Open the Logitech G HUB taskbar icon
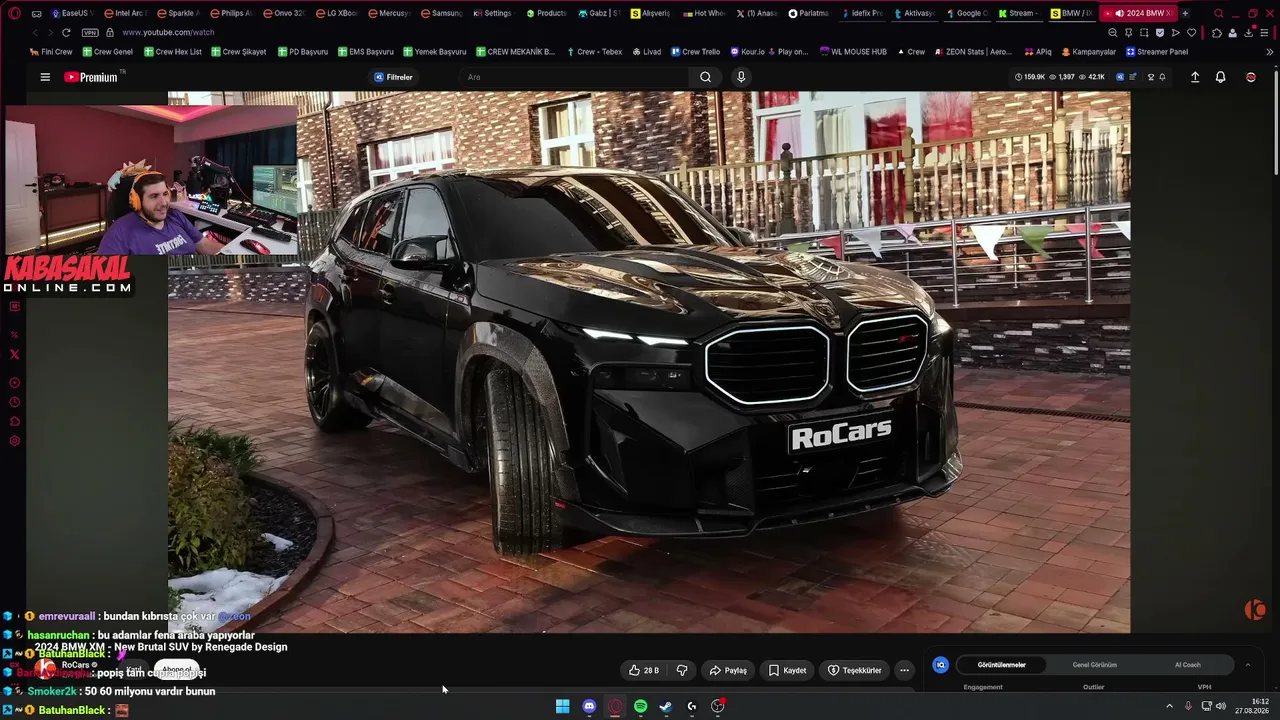The height and width of the screenshot is (720, 1280). click(692, 706)
